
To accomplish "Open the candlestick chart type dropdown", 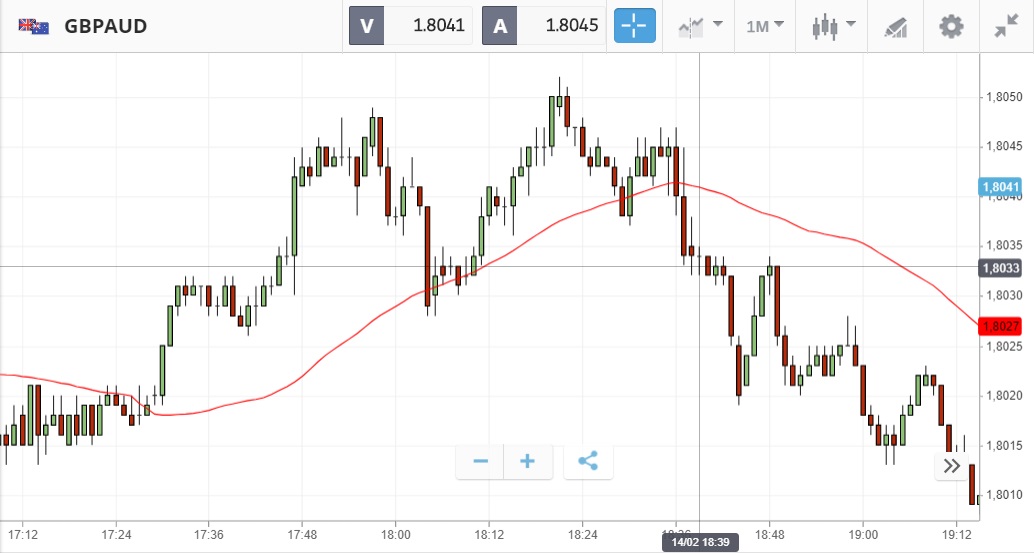I will pos(834,26).
